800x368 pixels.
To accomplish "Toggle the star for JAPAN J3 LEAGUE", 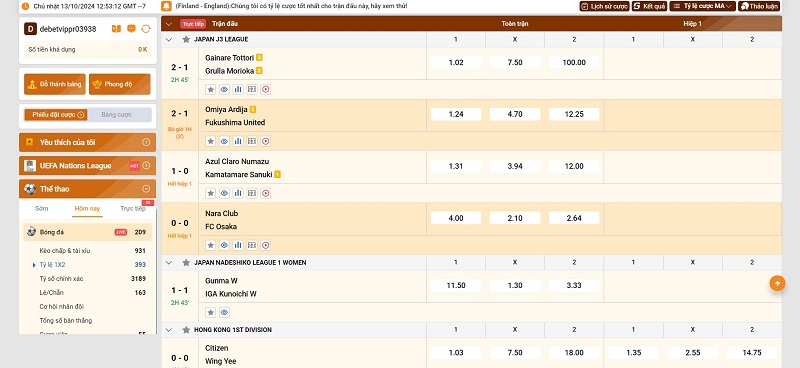I will coord(186,39).
